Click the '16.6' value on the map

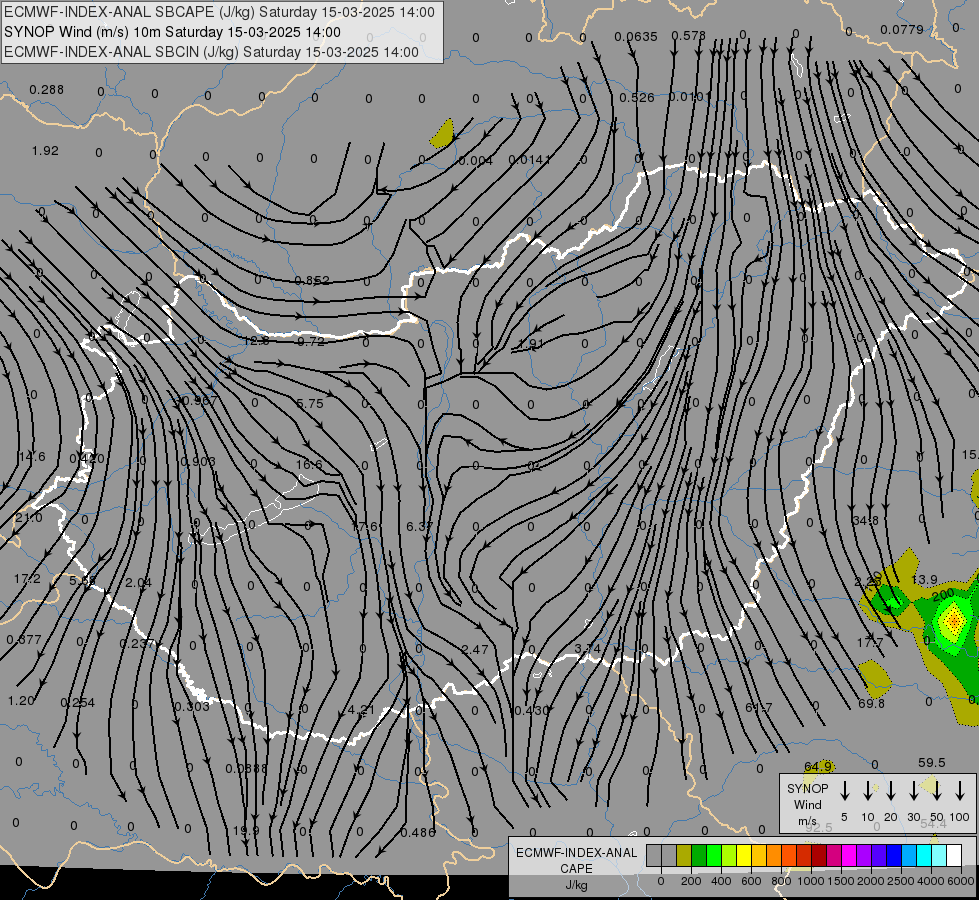tap(309, 465)
